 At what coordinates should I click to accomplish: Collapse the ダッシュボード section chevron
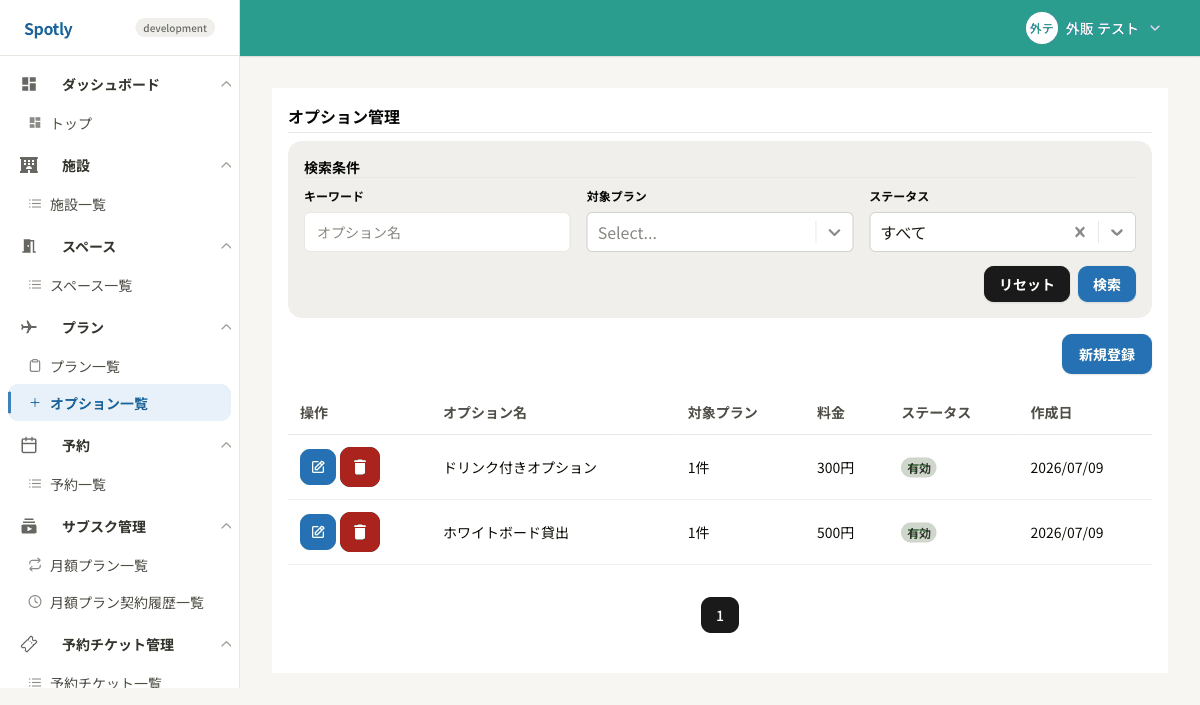[226, 84]
